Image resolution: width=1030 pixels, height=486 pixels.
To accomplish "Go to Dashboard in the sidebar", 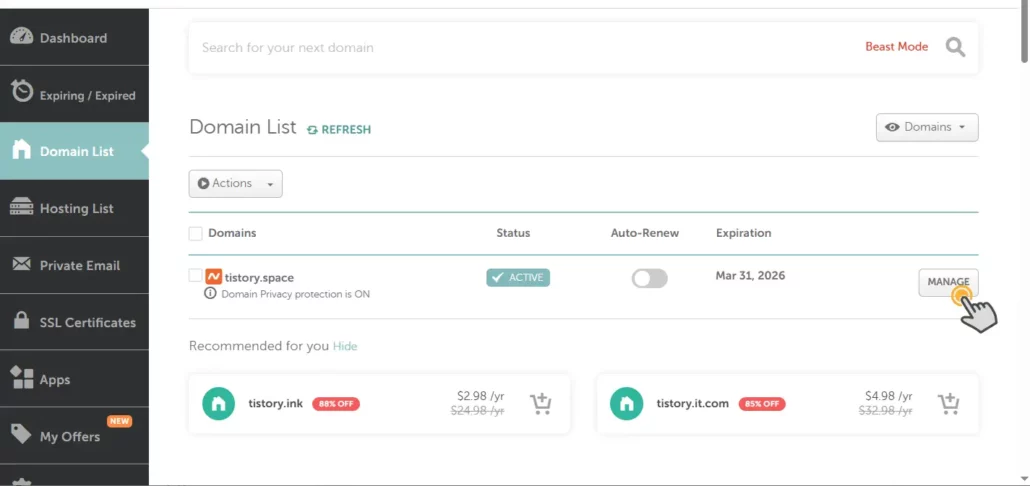I will (74, 38).
